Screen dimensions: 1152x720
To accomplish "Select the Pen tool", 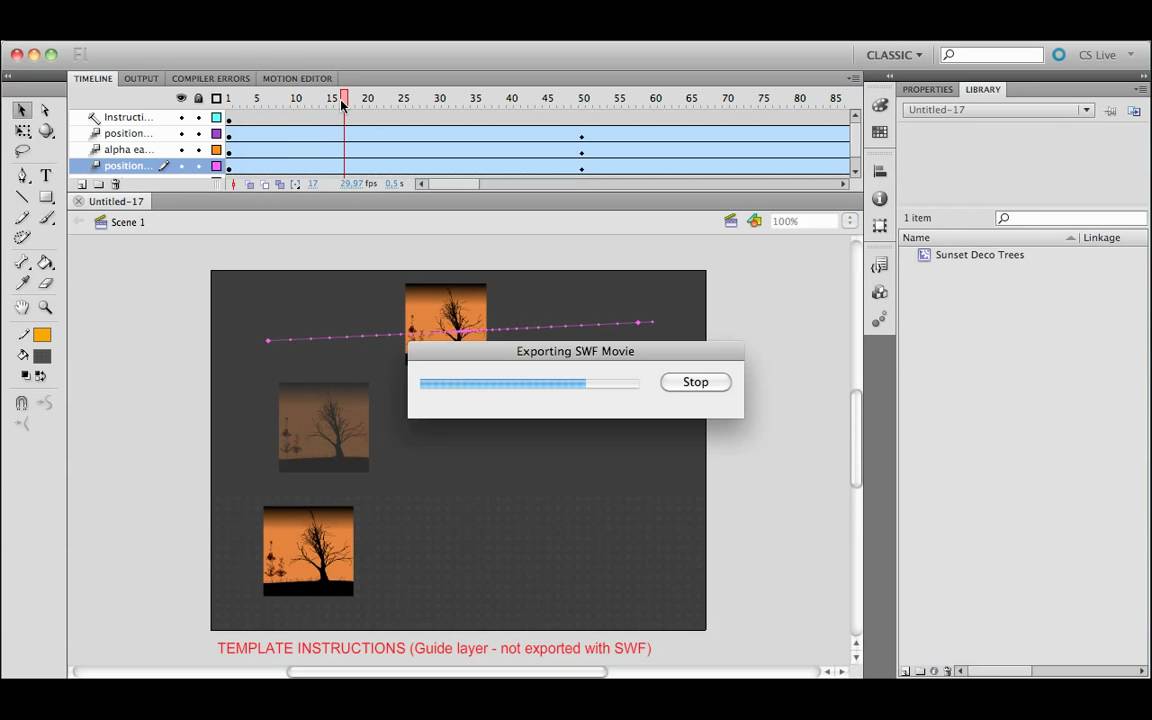I will [x=22, y=175].
